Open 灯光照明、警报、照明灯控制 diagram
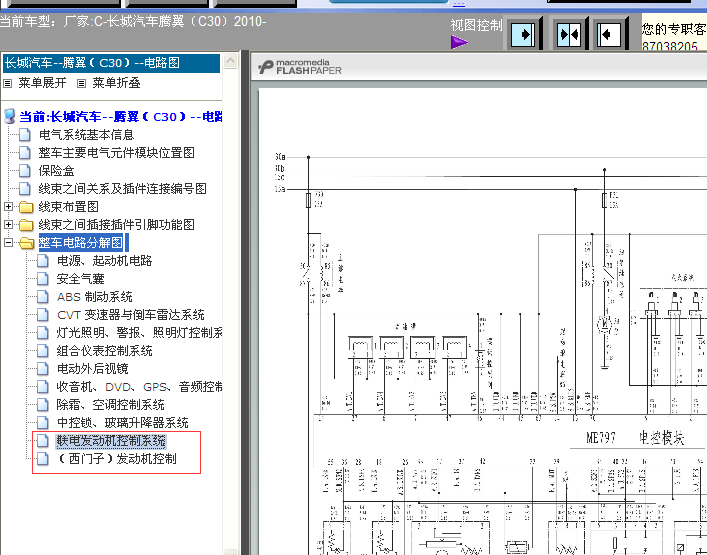Image resolution: width=707 pixels, height=555 pixels. coord(139,333)
